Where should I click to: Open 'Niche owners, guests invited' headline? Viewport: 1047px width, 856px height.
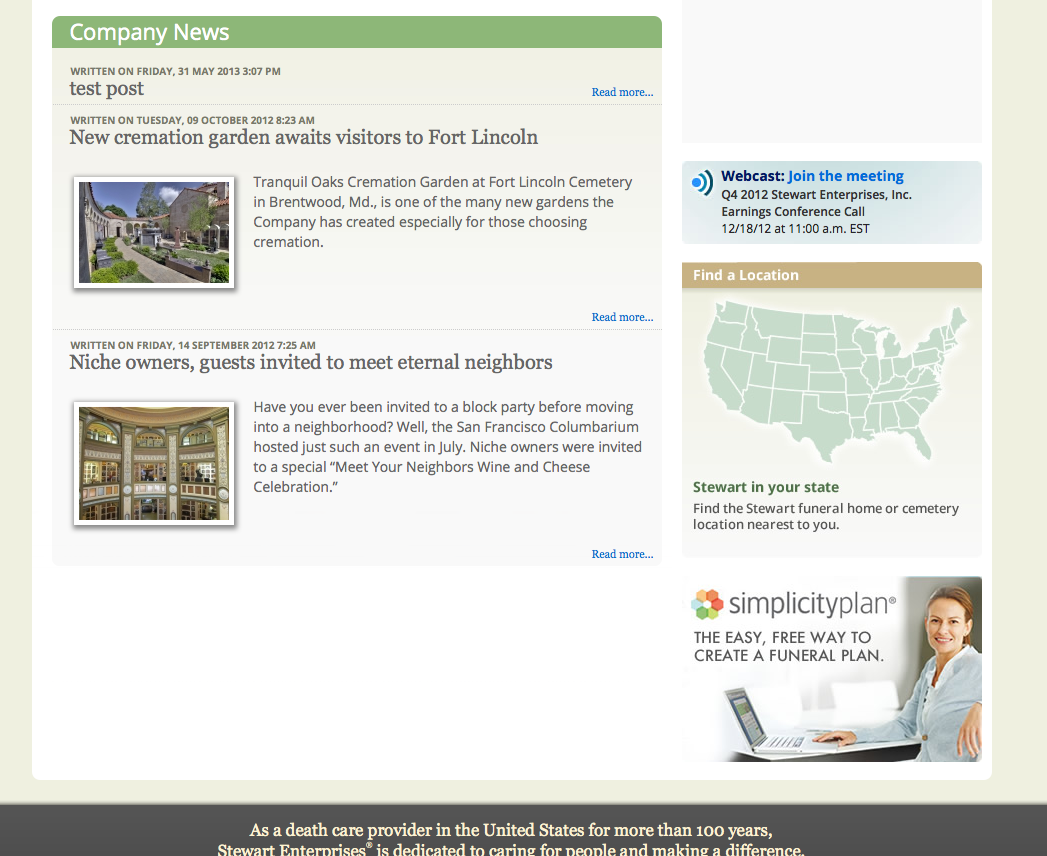coord(310,362)
